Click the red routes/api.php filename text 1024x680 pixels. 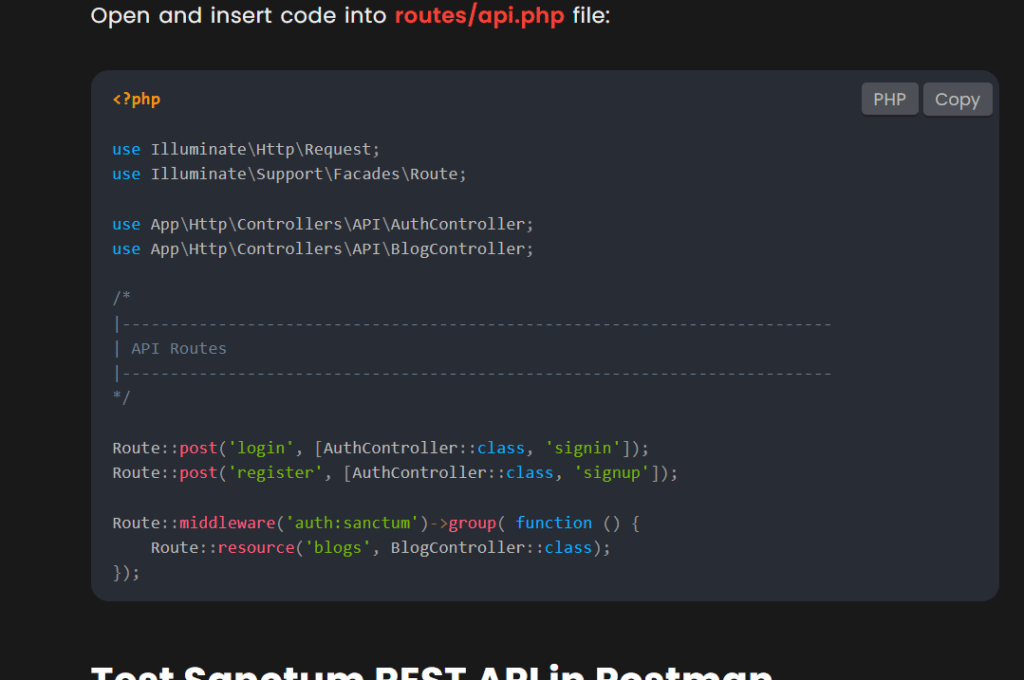point(481,16)
